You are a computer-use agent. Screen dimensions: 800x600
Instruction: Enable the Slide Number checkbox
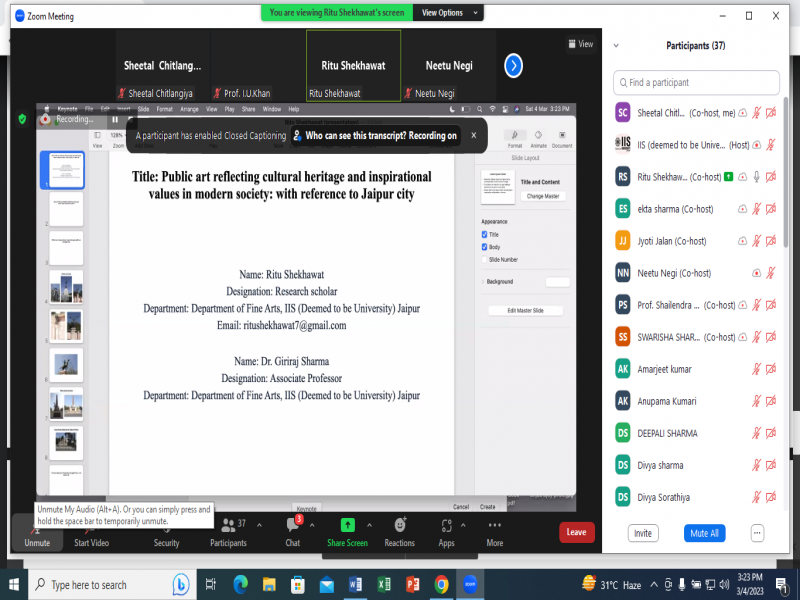[x=485, y=259]
